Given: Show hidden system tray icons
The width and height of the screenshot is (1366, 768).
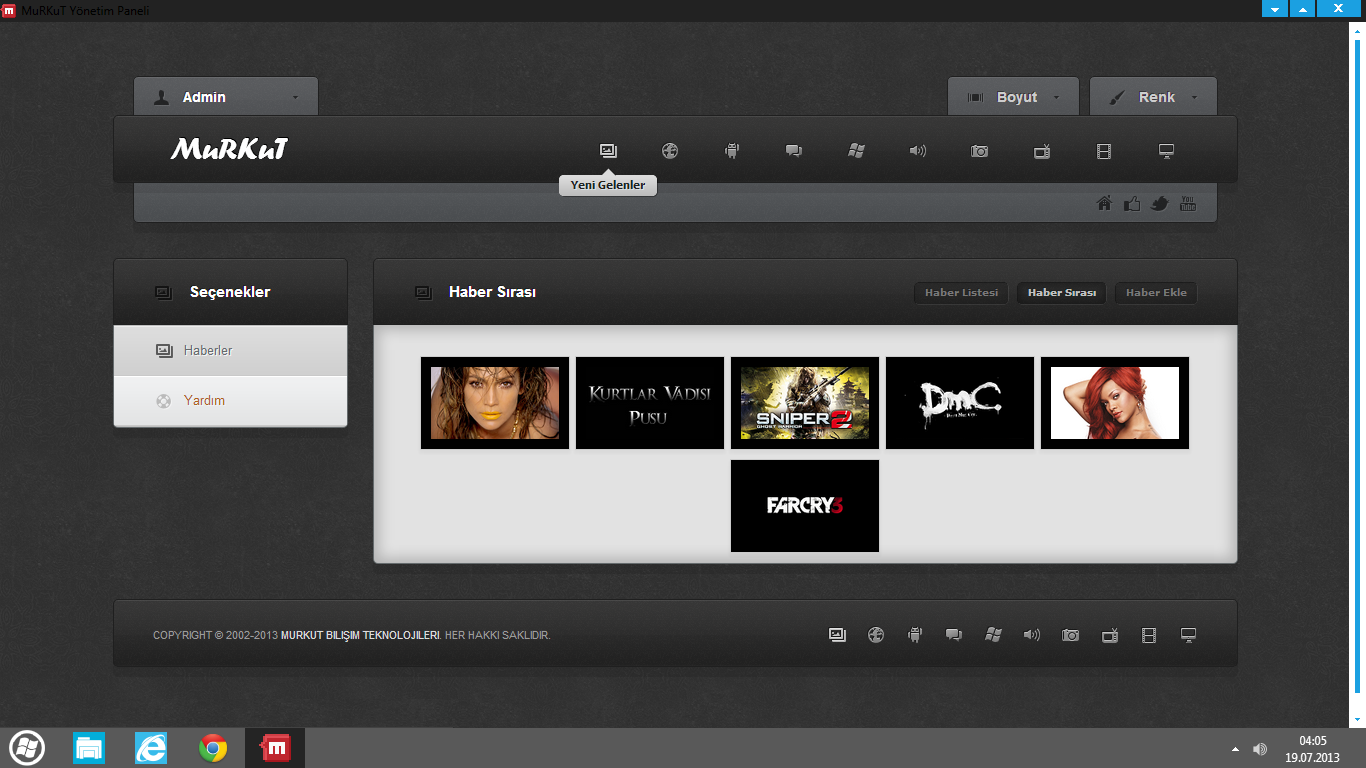Looking at the screenshot, I should 1235,749.
